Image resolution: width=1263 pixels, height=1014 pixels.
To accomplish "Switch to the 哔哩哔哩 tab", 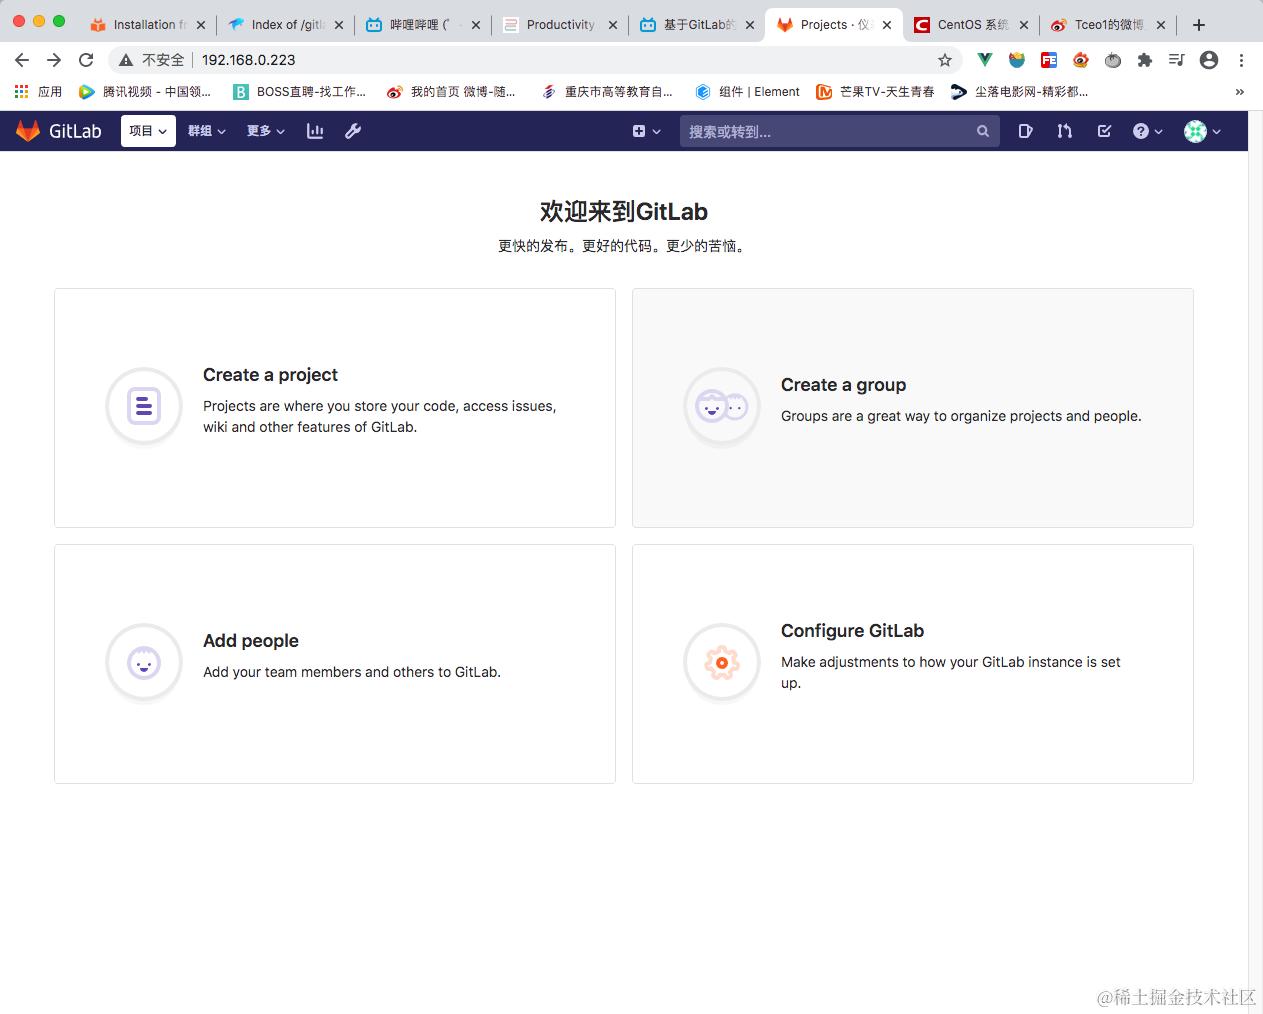I will 423,25.
